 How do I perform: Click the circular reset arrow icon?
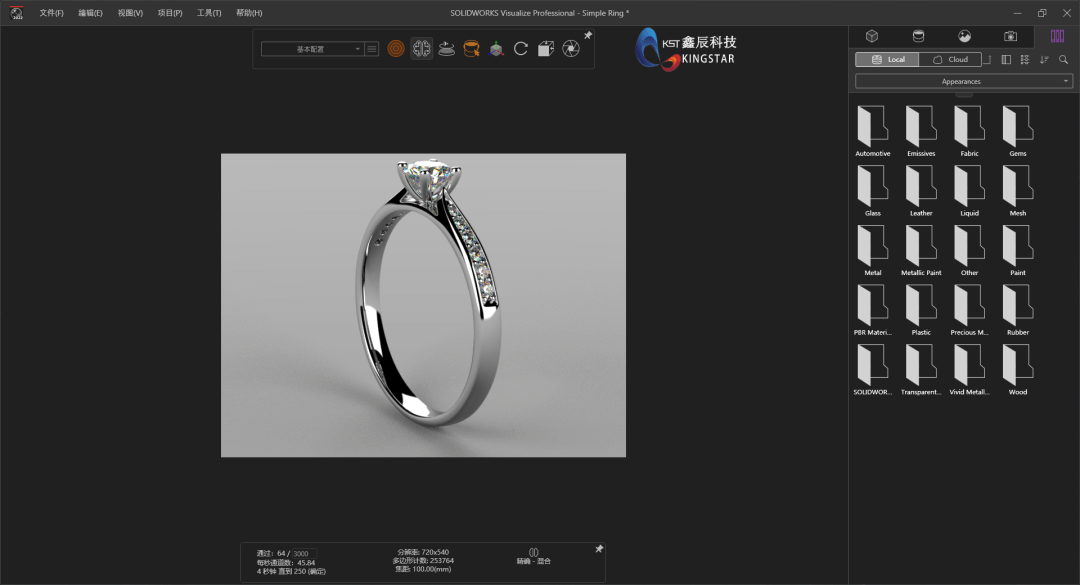click(521, 47)
